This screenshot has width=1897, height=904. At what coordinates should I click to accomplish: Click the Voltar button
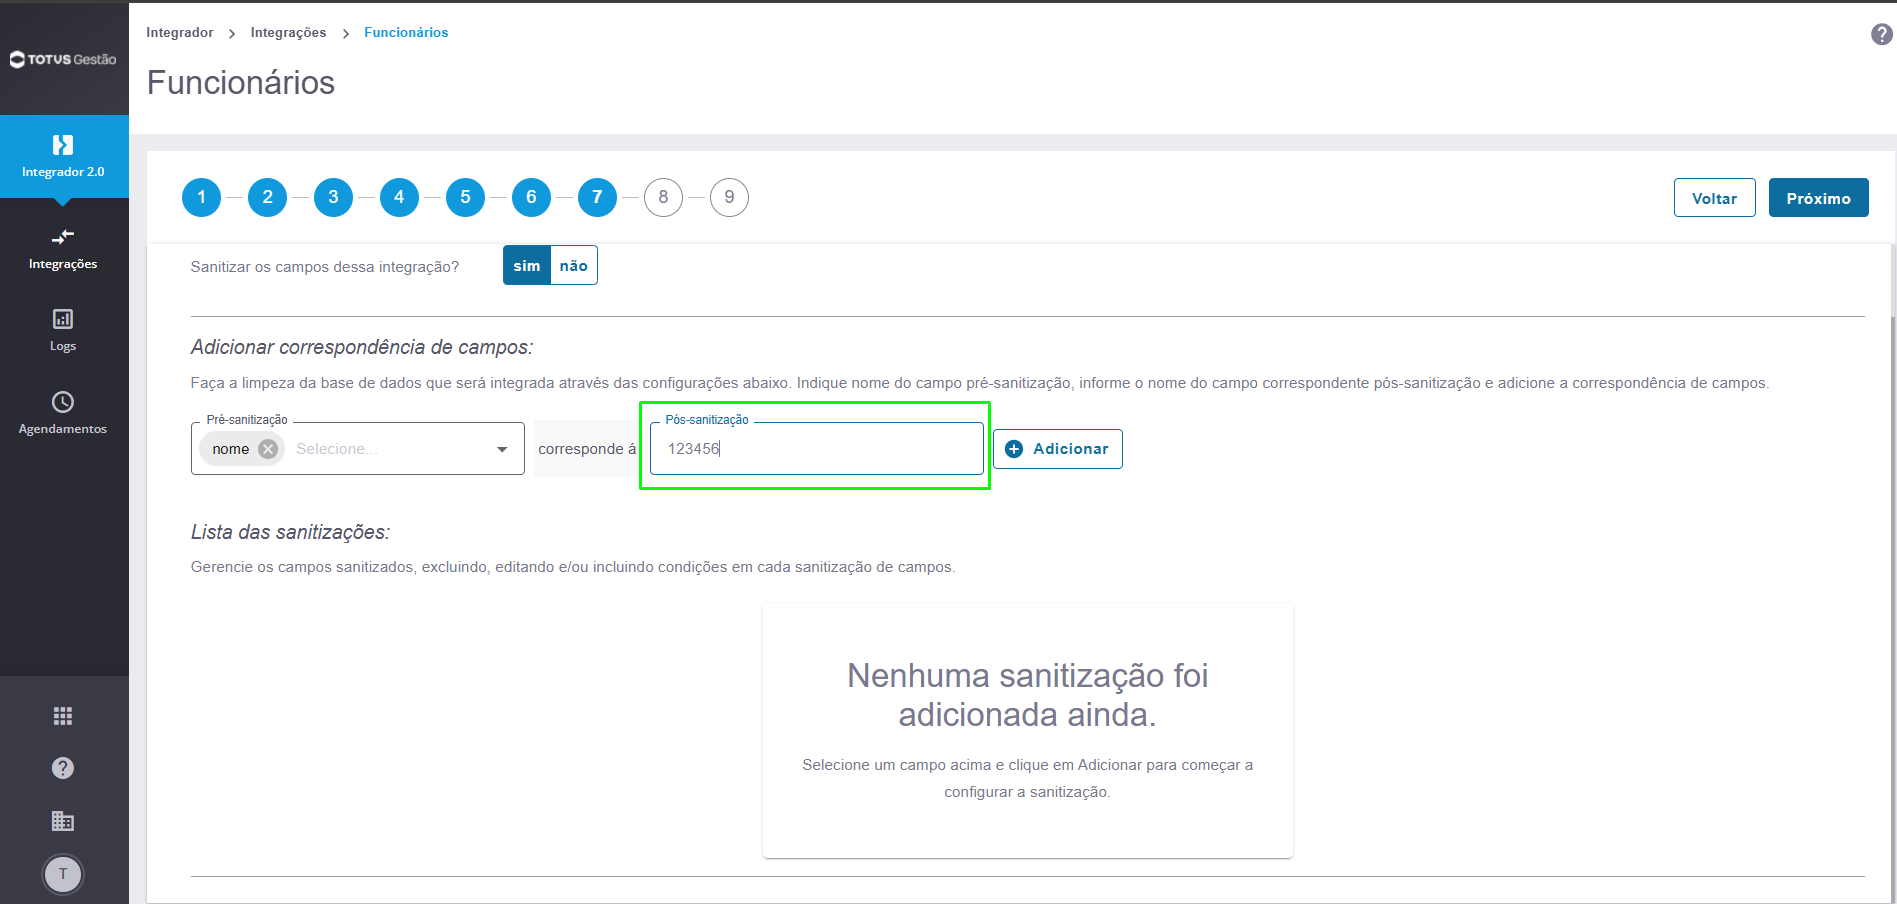coord(1714,198)
